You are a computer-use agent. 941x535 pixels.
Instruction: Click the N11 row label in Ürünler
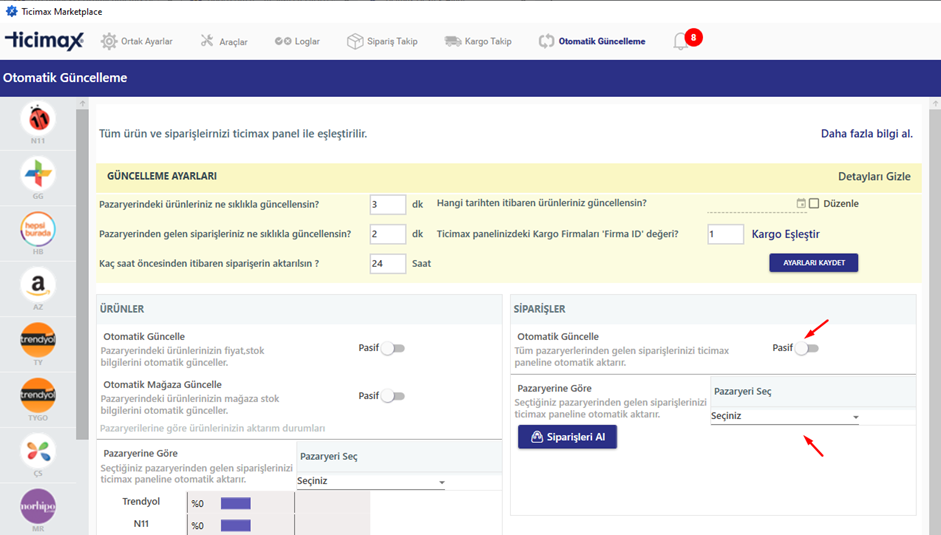click(x=141, y=524)
